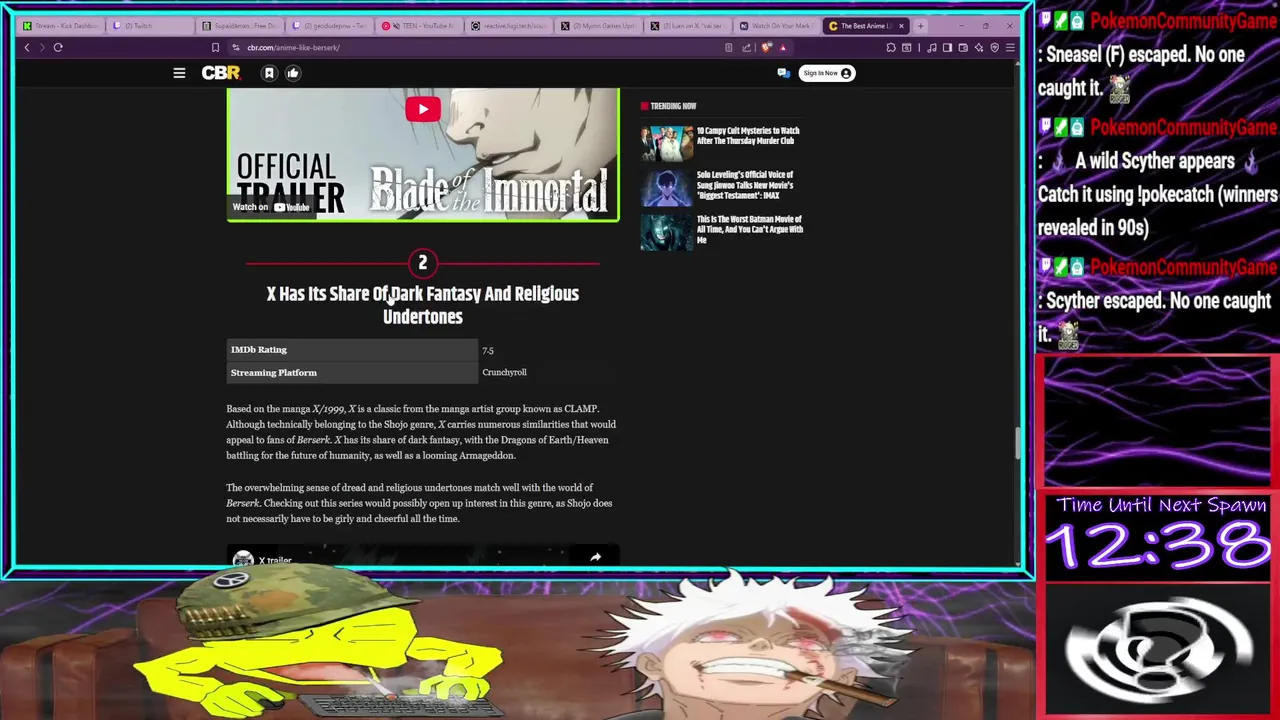
Task: Open CBR bookmark icon in header
Action: pyautogui.click(x=269, y=73)
